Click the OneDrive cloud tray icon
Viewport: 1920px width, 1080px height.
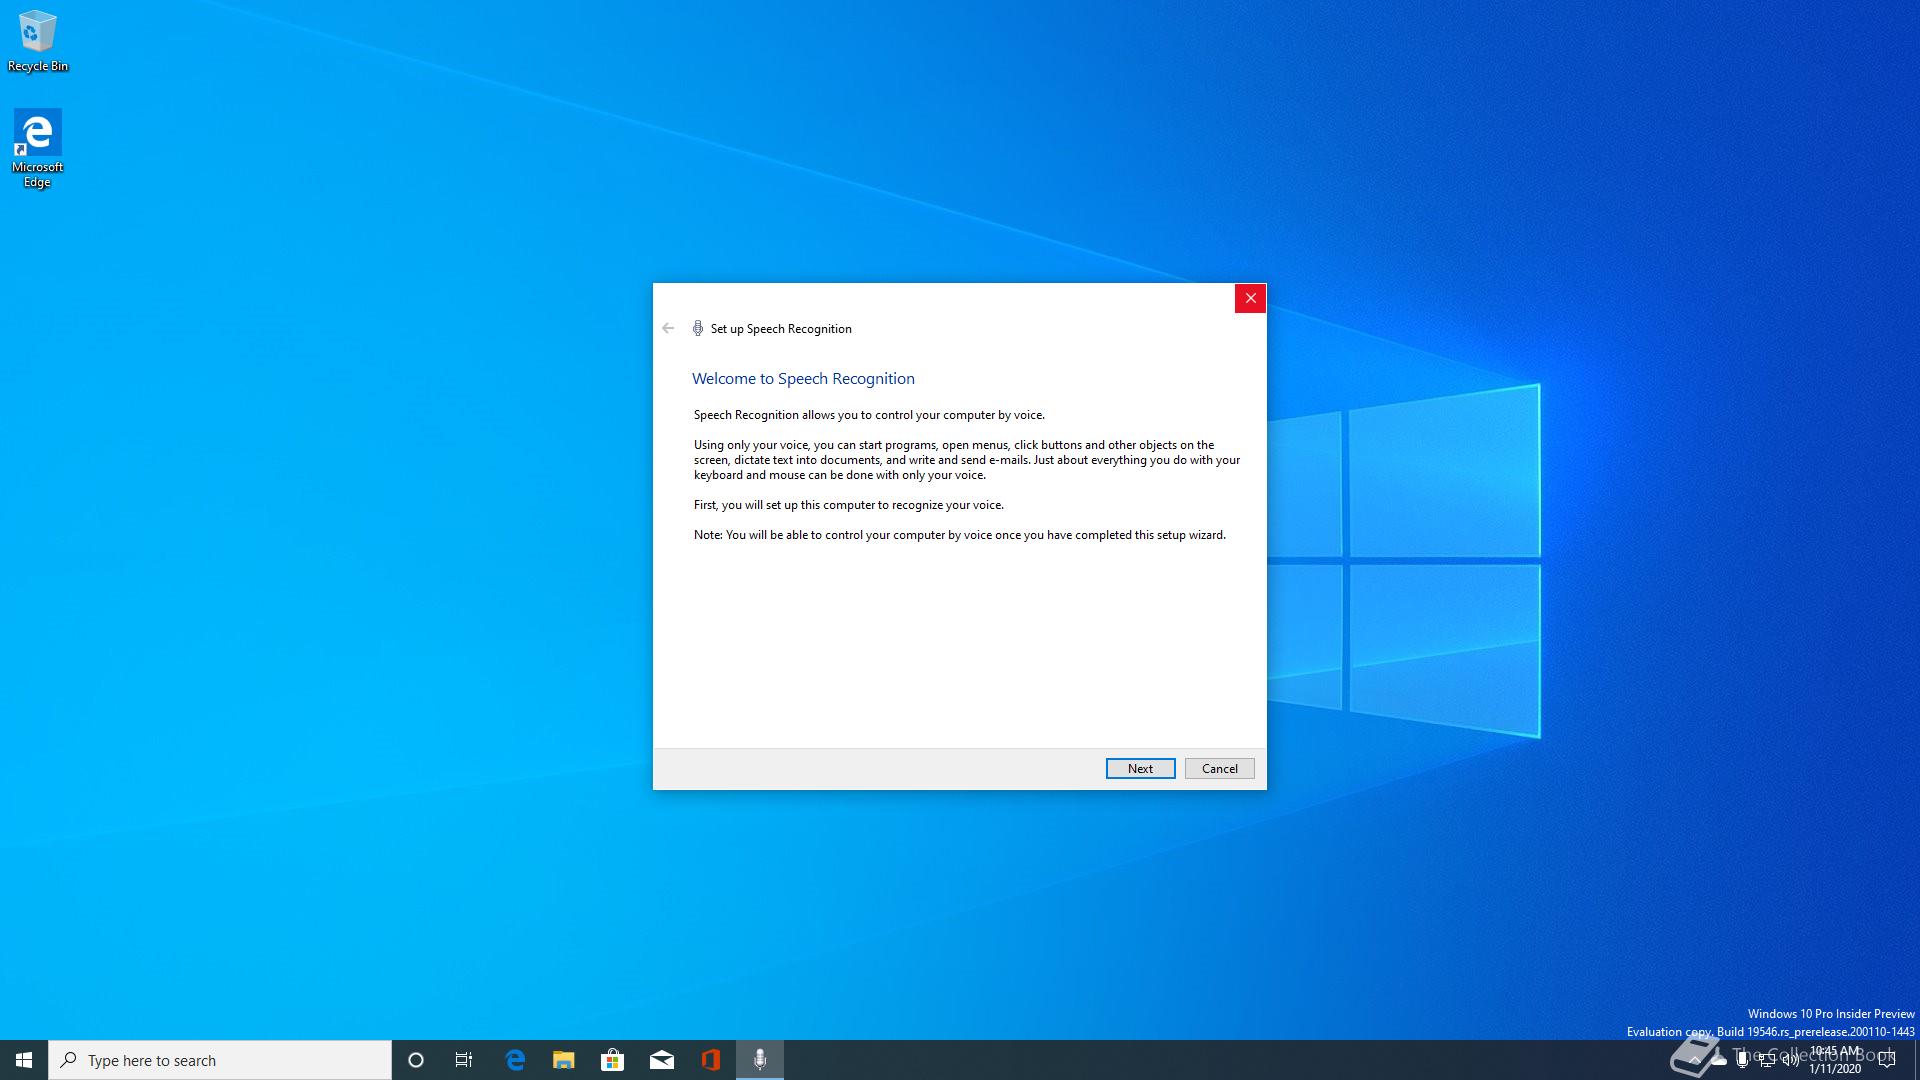1719,1060
